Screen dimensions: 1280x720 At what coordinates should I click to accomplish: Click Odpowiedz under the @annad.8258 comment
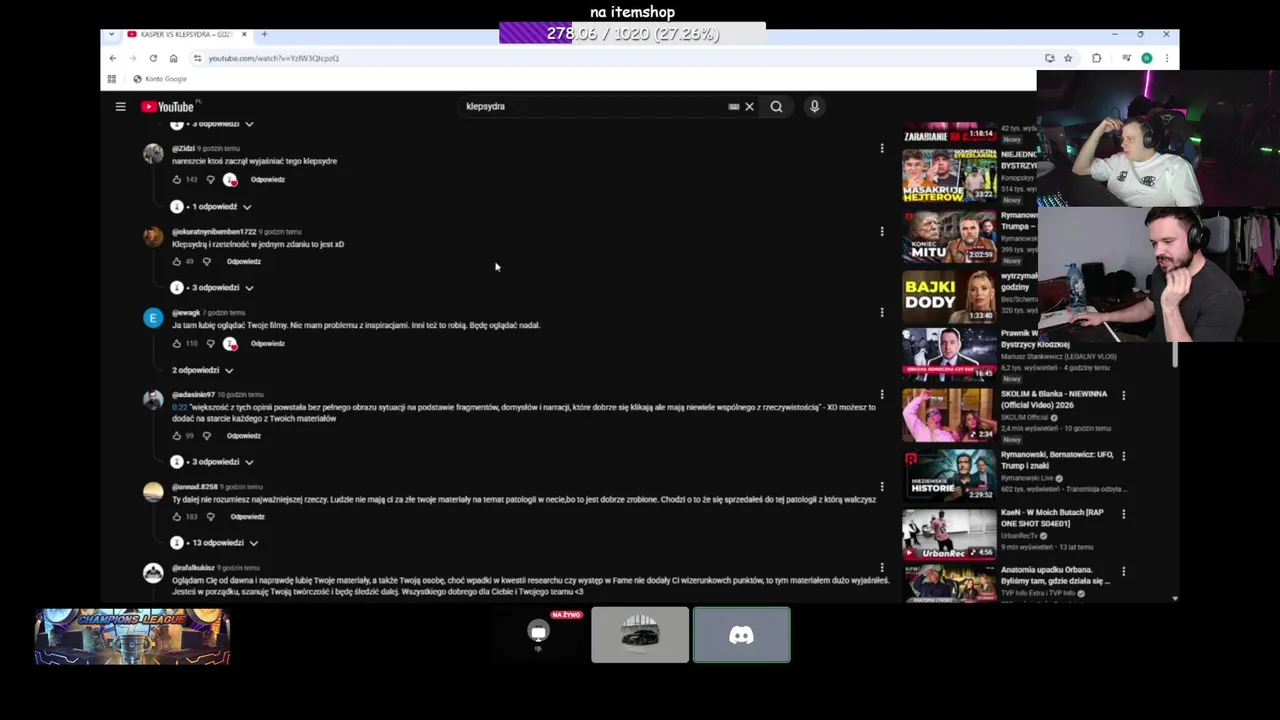click(x=247, y=517)
